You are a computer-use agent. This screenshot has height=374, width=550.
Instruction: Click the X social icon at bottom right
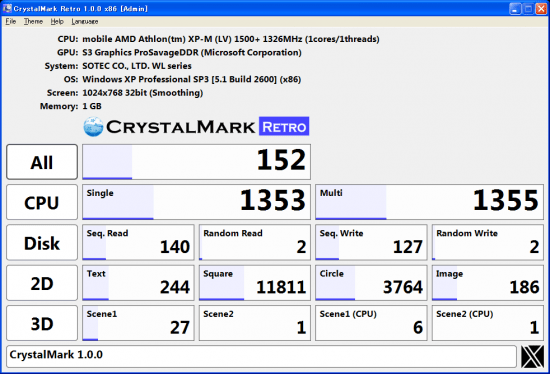(532, 357)
